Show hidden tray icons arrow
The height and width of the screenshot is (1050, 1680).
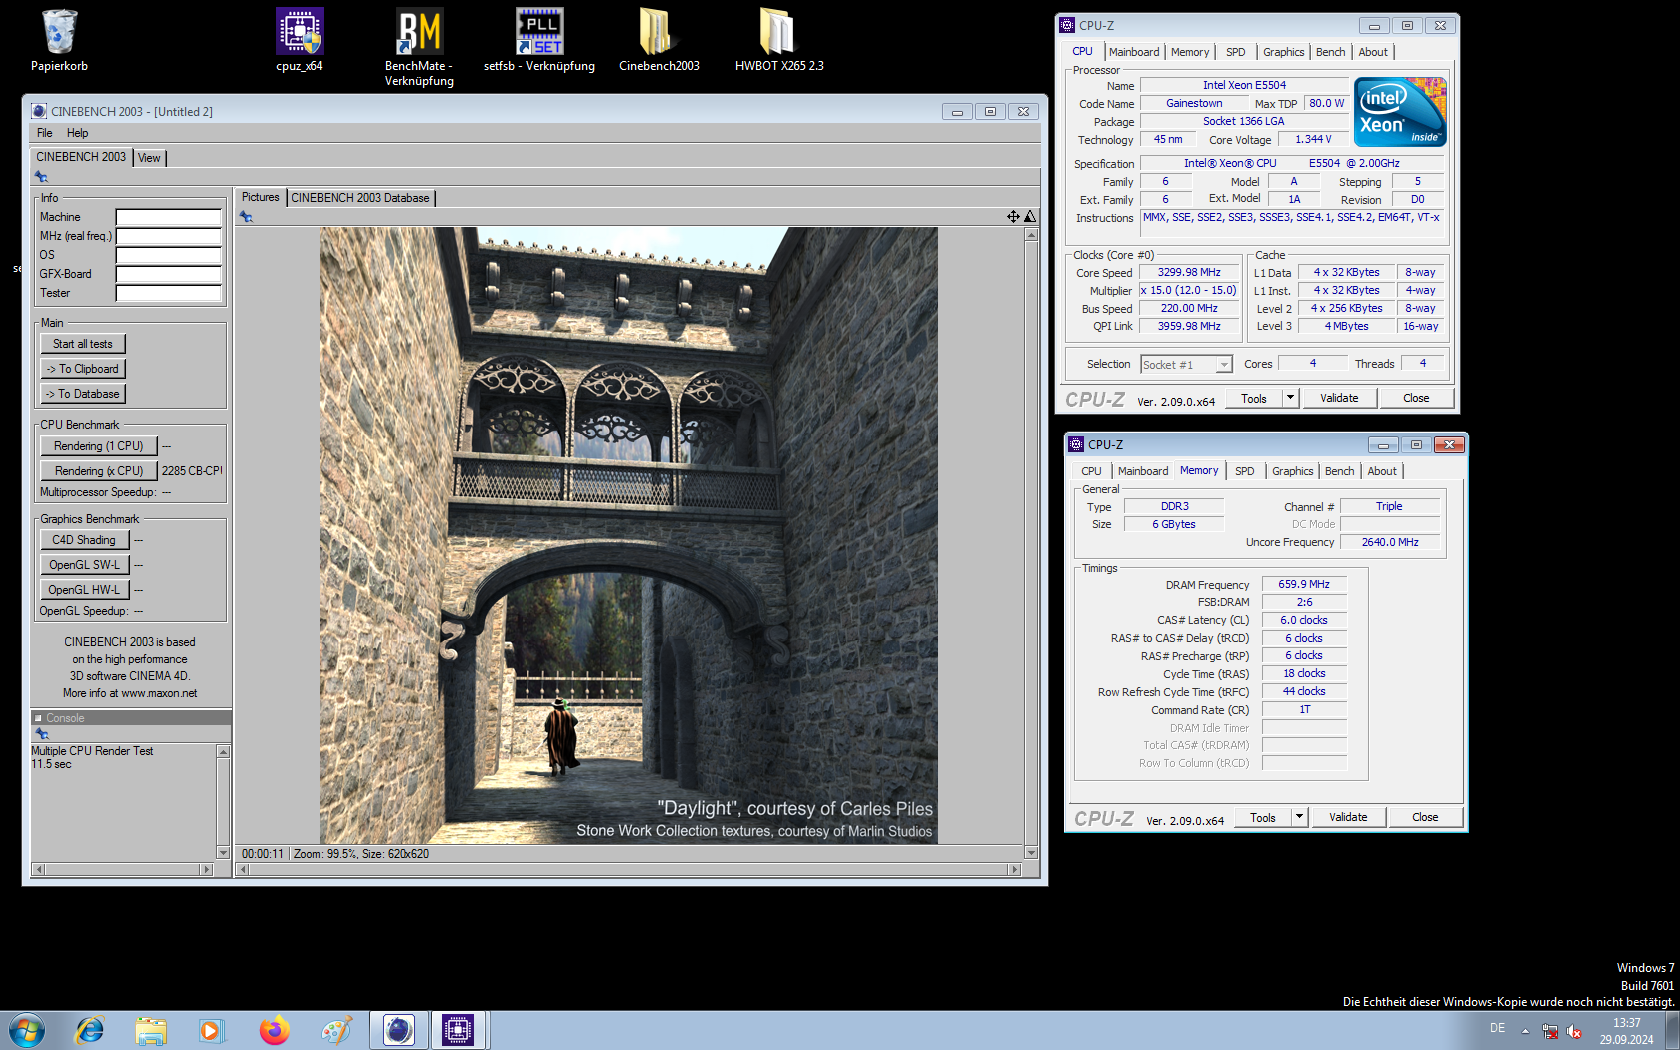pyautogui.click(x=1525, y=1030)
